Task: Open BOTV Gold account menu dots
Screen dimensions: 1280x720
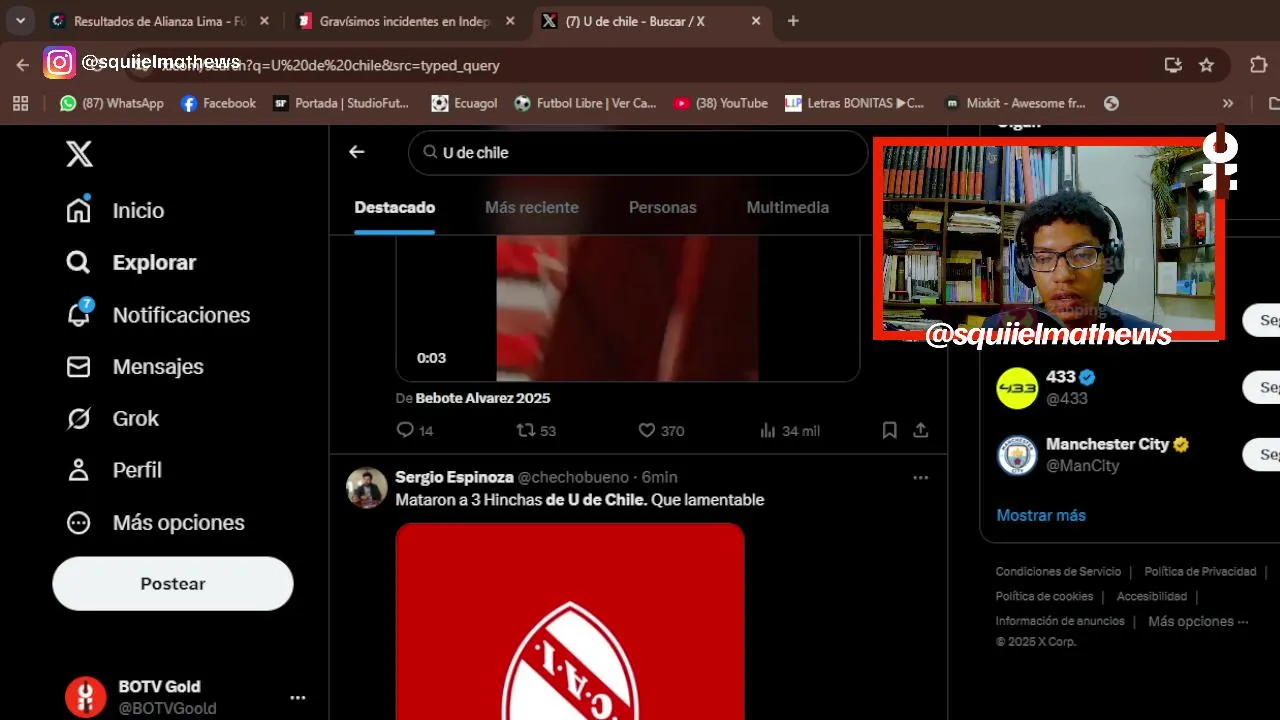Action: pos(297,697)
